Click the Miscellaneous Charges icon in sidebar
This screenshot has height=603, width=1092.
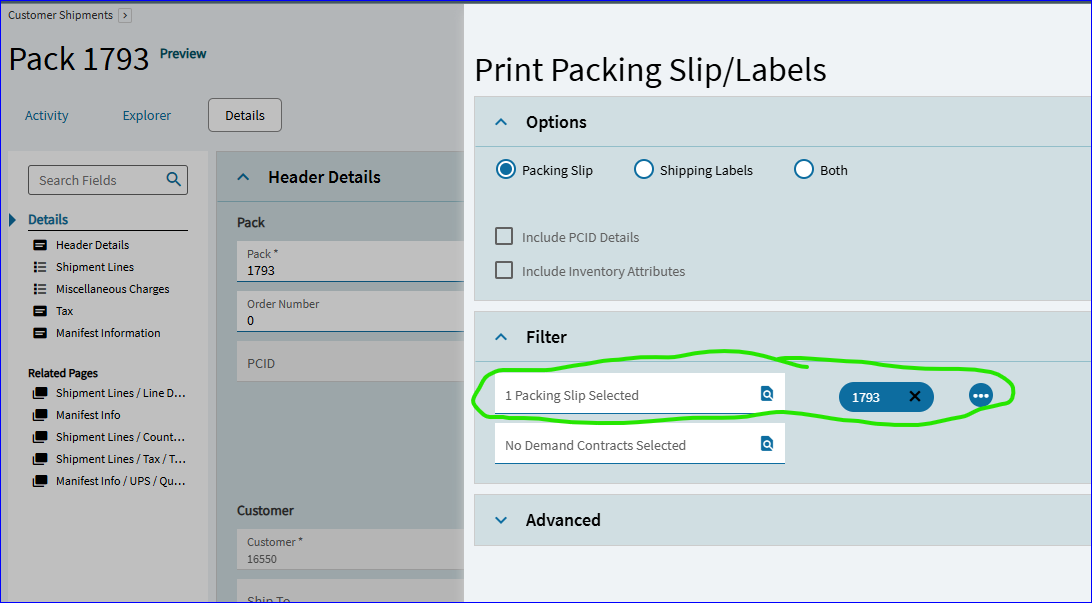click(40, 289)
